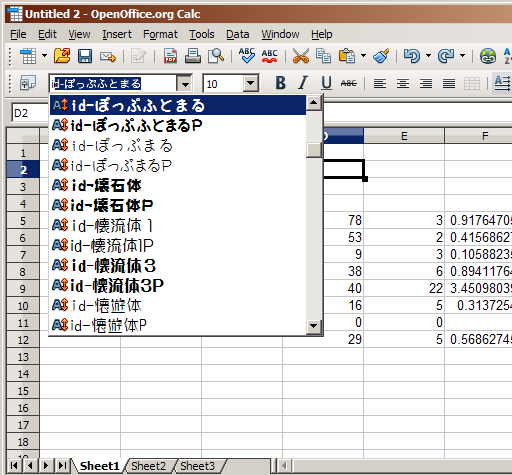Toggle Italic formatting
The height and width of the screenshot is (475, 512).
303,83
